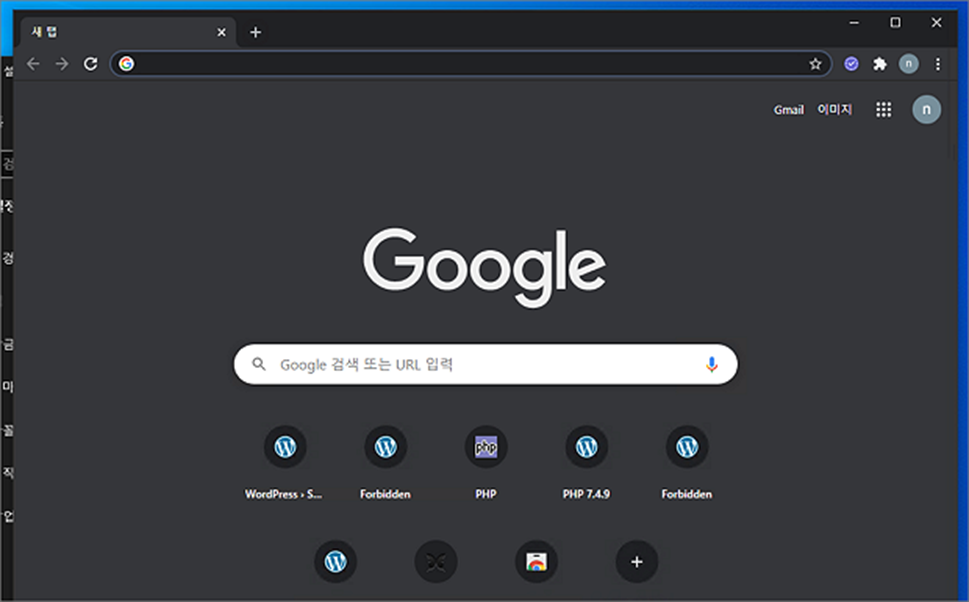969x602 pixels.
Task: Open the PHP 7.4.9 shortcut tile
Action: (x=586, y=463)
